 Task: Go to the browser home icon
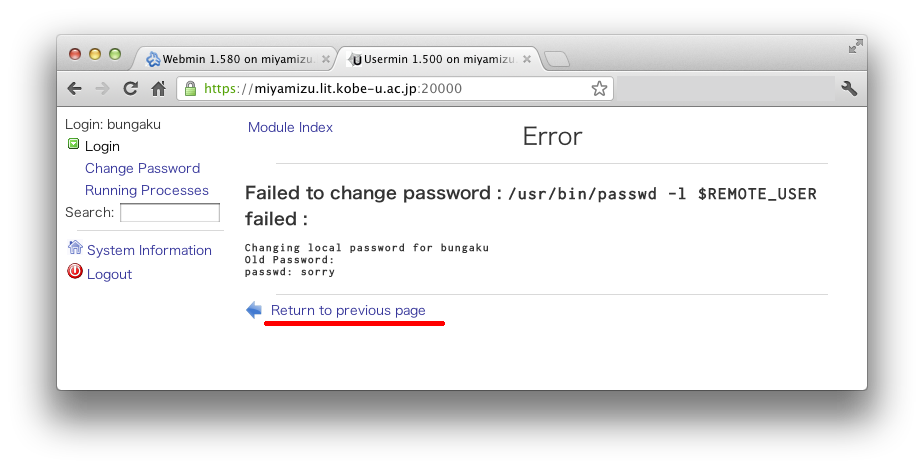(159, 88)
